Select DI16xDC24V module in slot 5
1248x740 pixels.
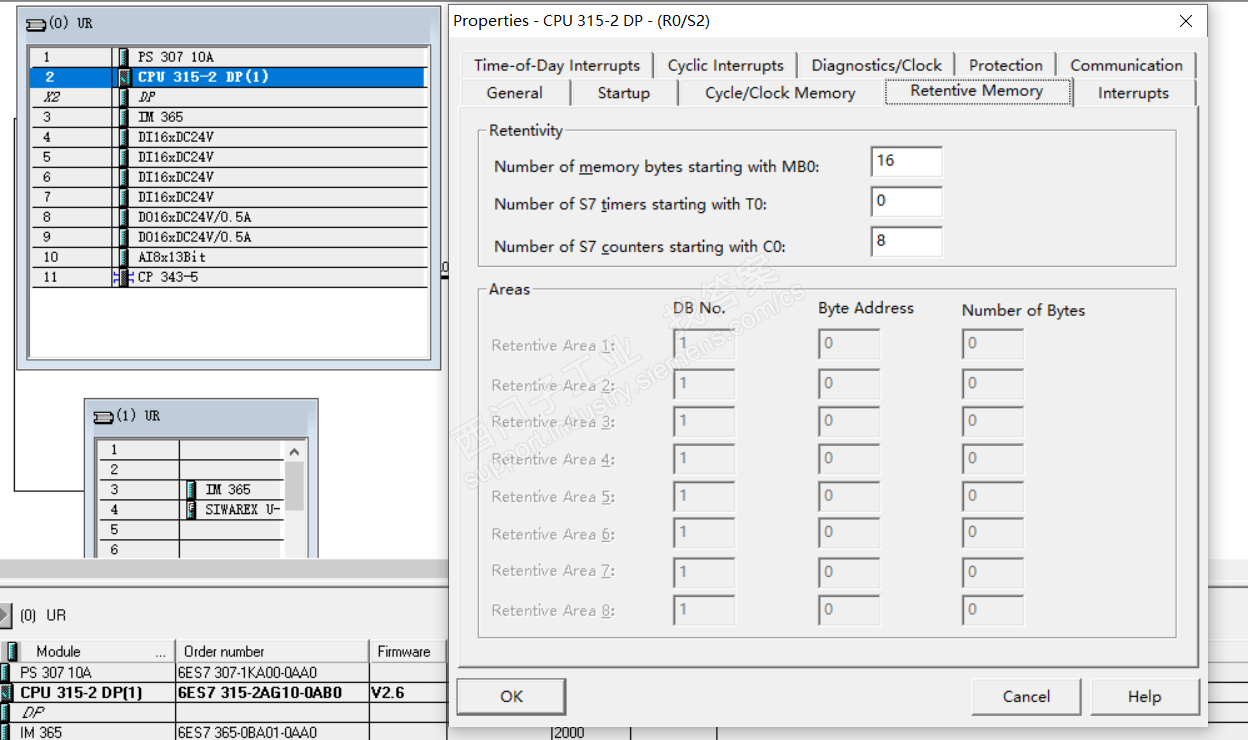point(230,157)
